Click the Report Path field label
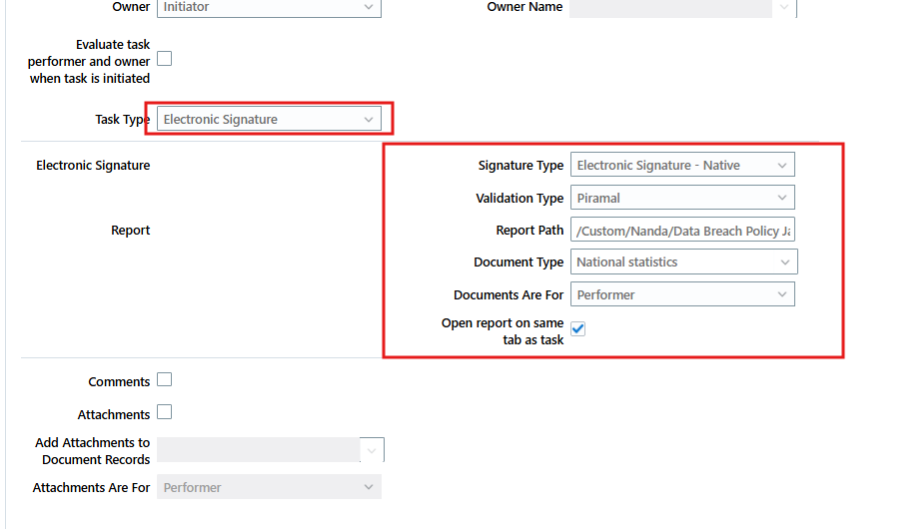The image size is (900, 529). pyautogui.click(x=530, y=230)
